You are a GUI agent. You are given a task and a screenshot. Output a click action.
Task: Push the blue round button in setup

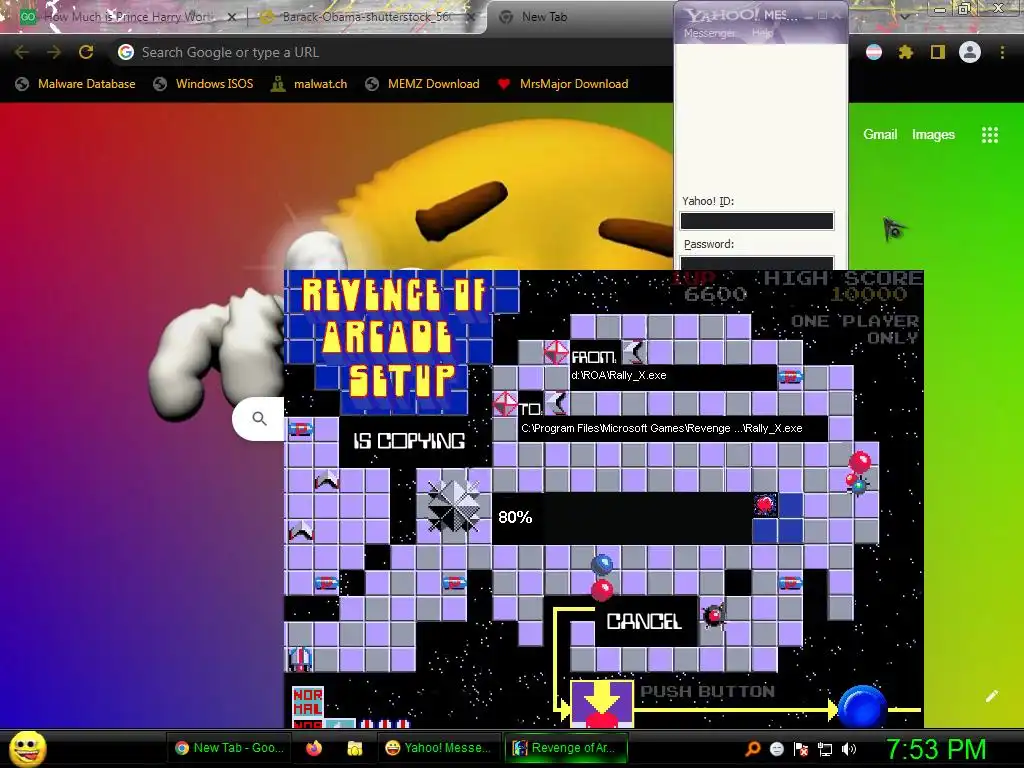pyautogui.click(x=862, y=707)
